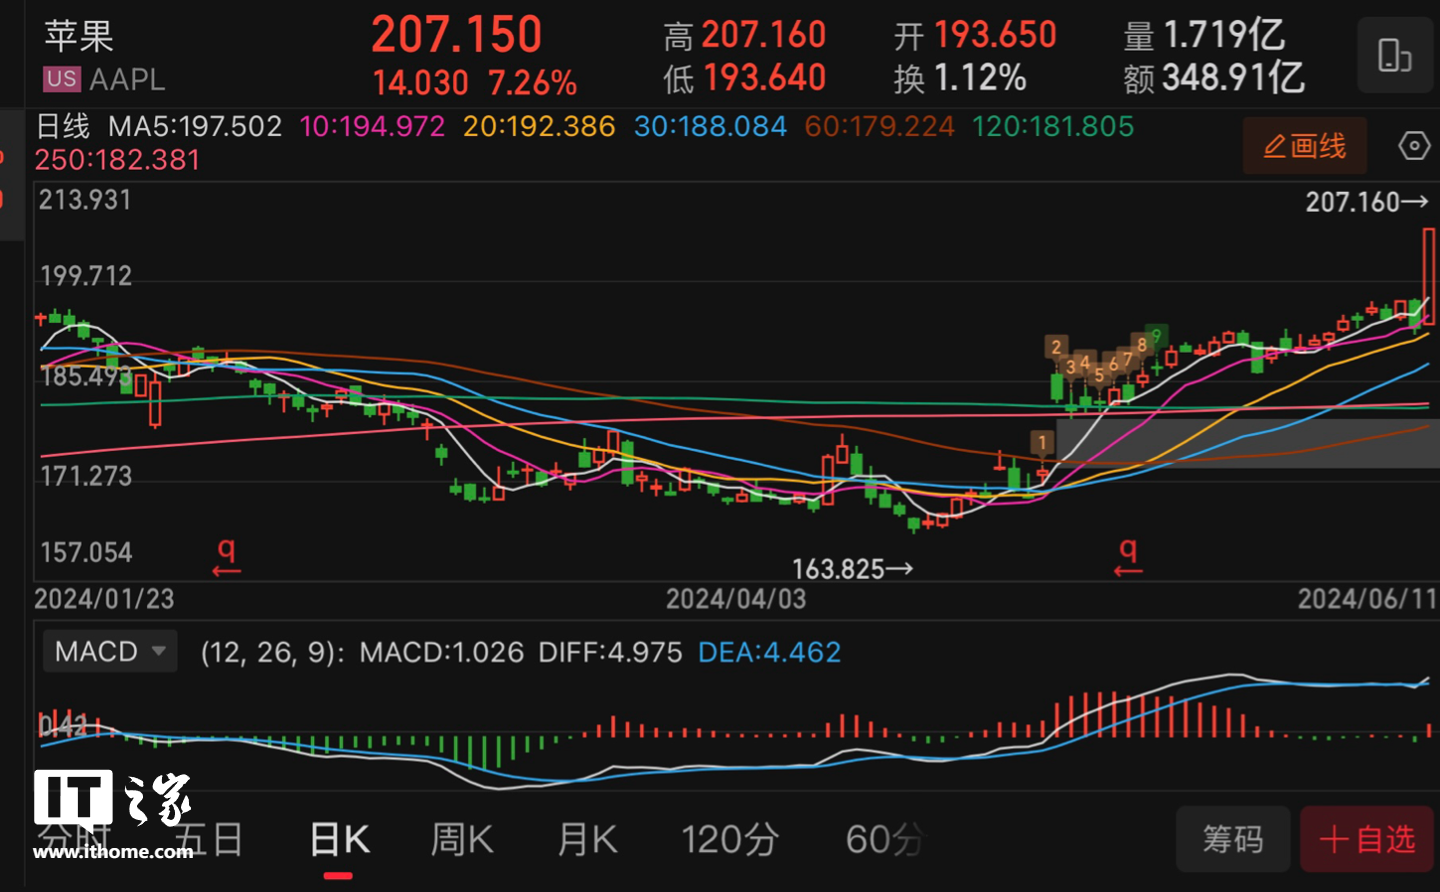Screen dimensions: 1440x892
Task: Click the MA 30:188.084 label
Action: (710, 127)
